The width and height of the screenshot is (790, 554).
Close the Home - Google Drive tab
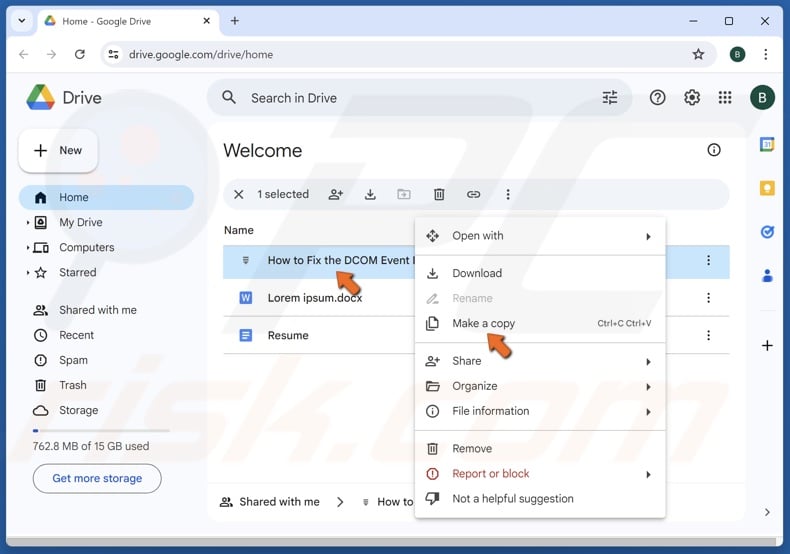[x=207, y=21]
